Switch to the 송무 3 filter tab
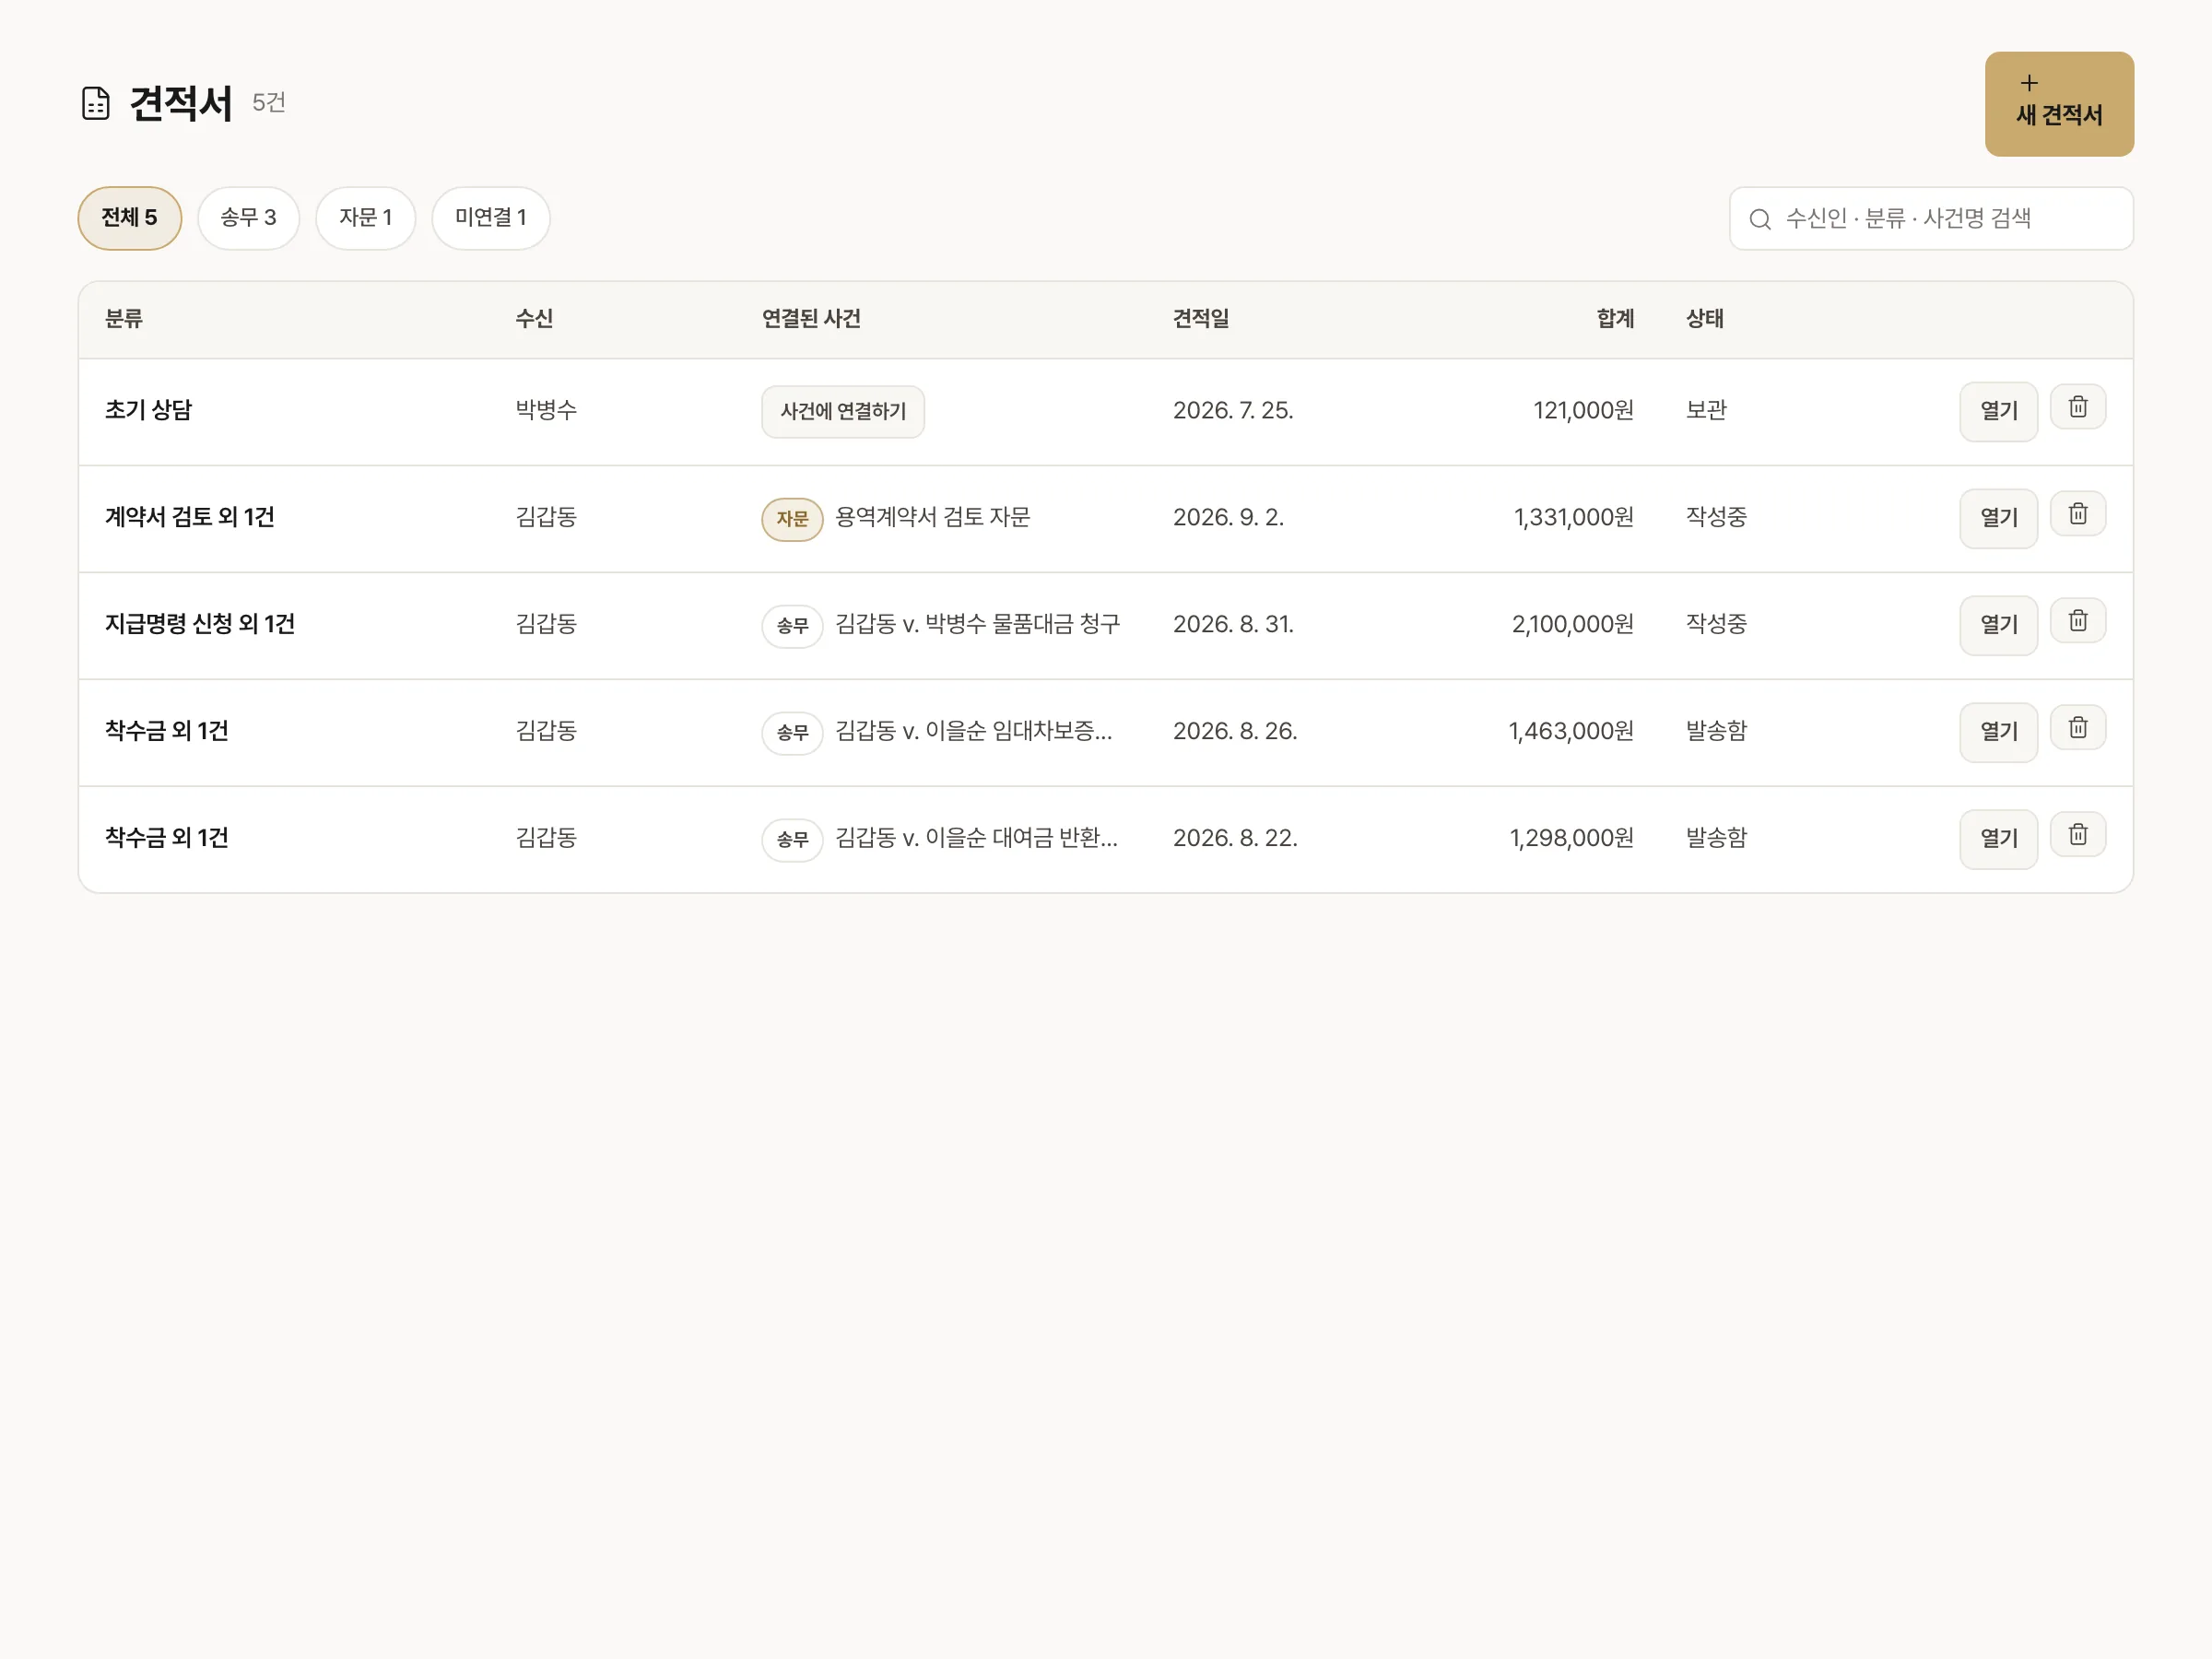This screenshot has height=1659, width=2212. (248, 218)
